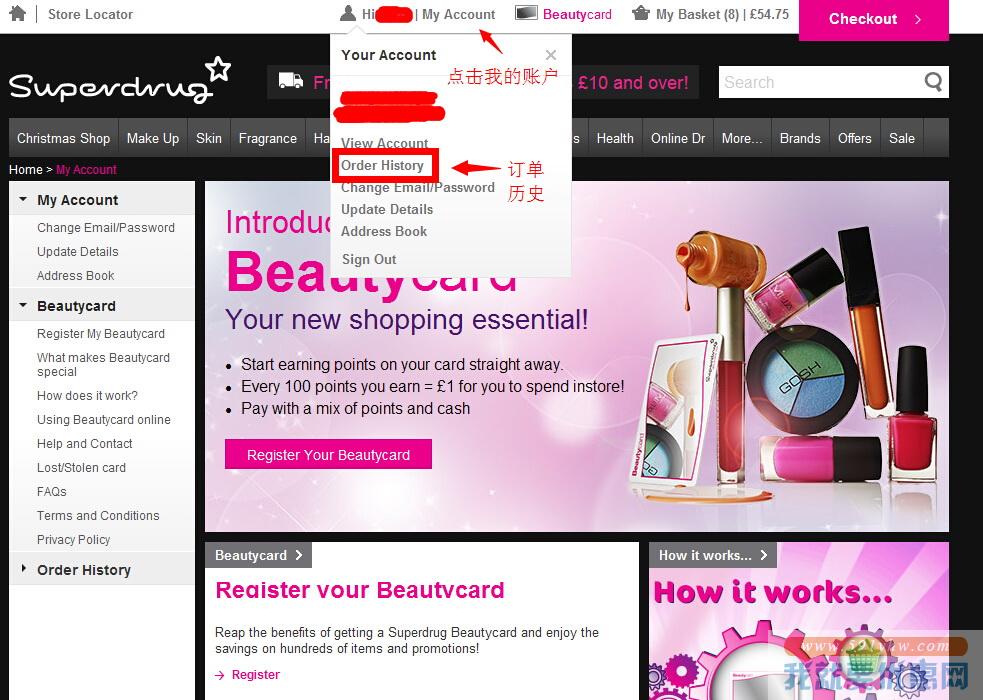The width and height of the screenshot is (983, 700).
Task: Focus the Search input field
Action: [x=821, y=82]
